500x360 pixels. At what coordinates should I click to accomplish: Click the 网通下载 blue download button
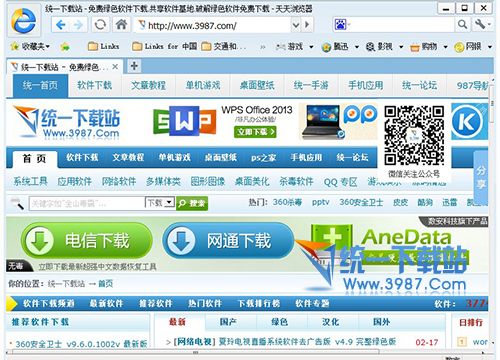tap(228, 240)
